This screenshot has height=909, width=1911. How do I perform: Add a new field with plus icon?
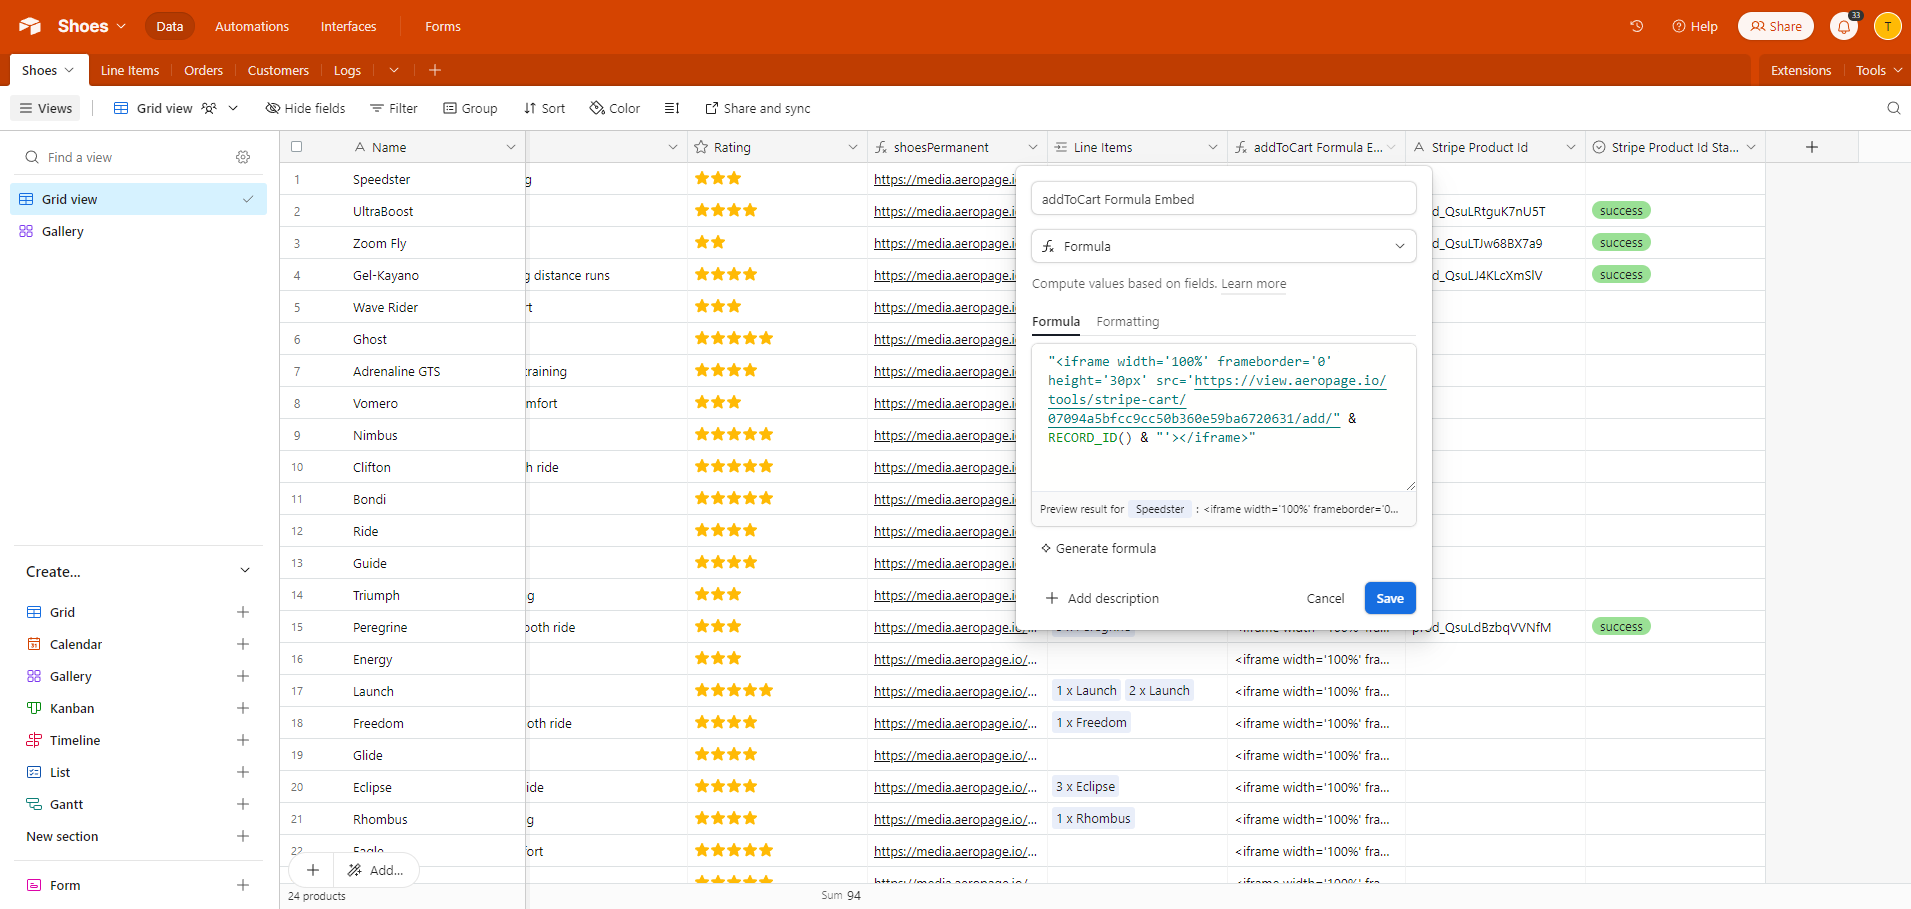click(x=1811, y=147)
